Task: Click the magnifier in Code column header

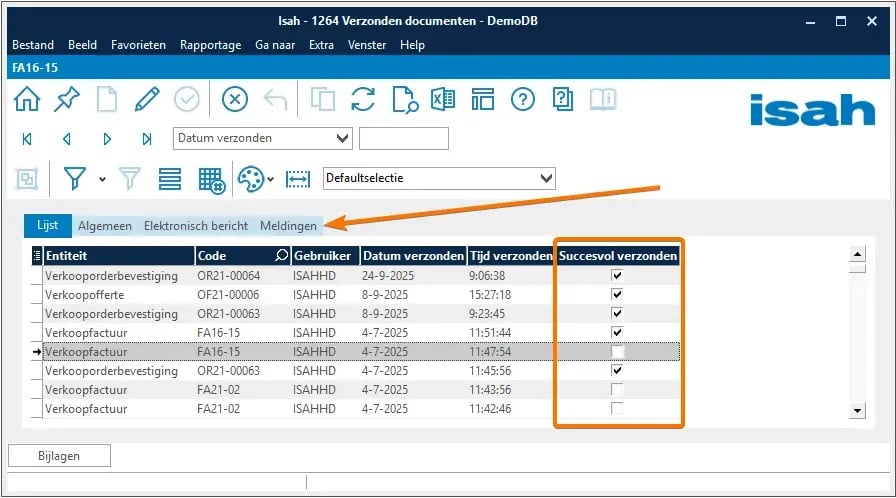Action: [x=282, y=255]
